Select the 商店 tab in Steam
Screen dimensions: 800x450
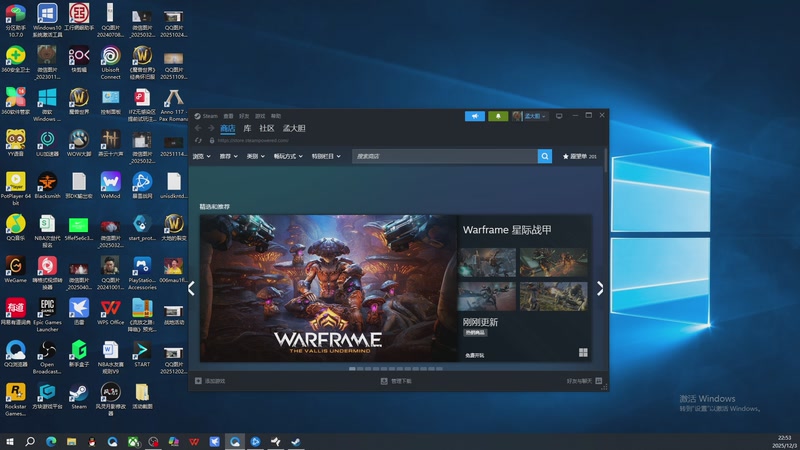click(x=228, y=129)
